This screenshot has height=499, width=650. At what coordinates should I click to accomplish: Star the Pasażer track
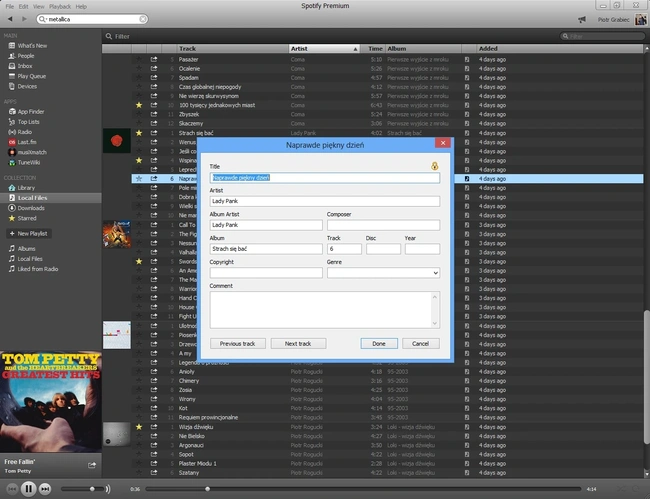139,59
